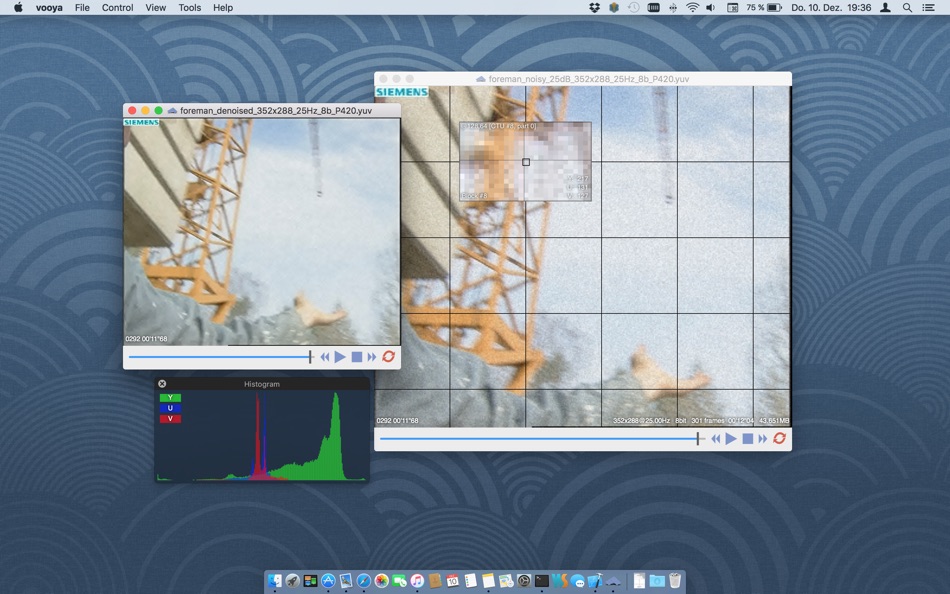The image size is (950, 594).
Task: Rewind in the foreman_noisy window
Action: (716, 438)
